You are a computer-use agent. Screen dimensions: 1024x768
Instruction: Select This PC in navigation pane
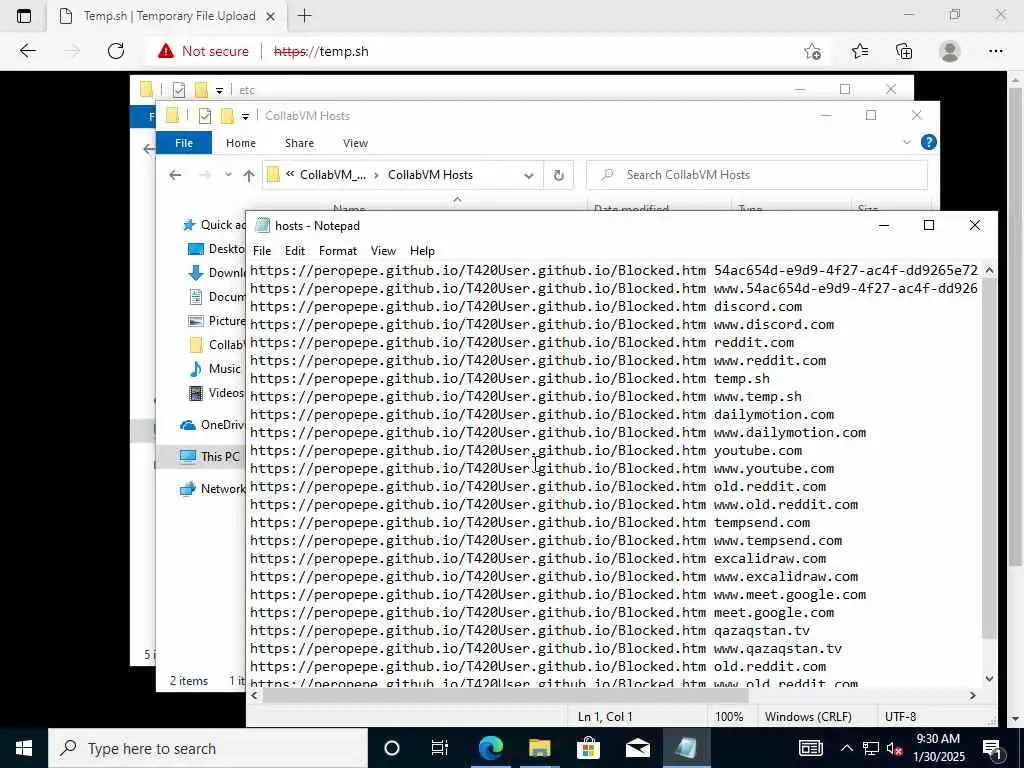pyautogui.click(x=210, y=456)
